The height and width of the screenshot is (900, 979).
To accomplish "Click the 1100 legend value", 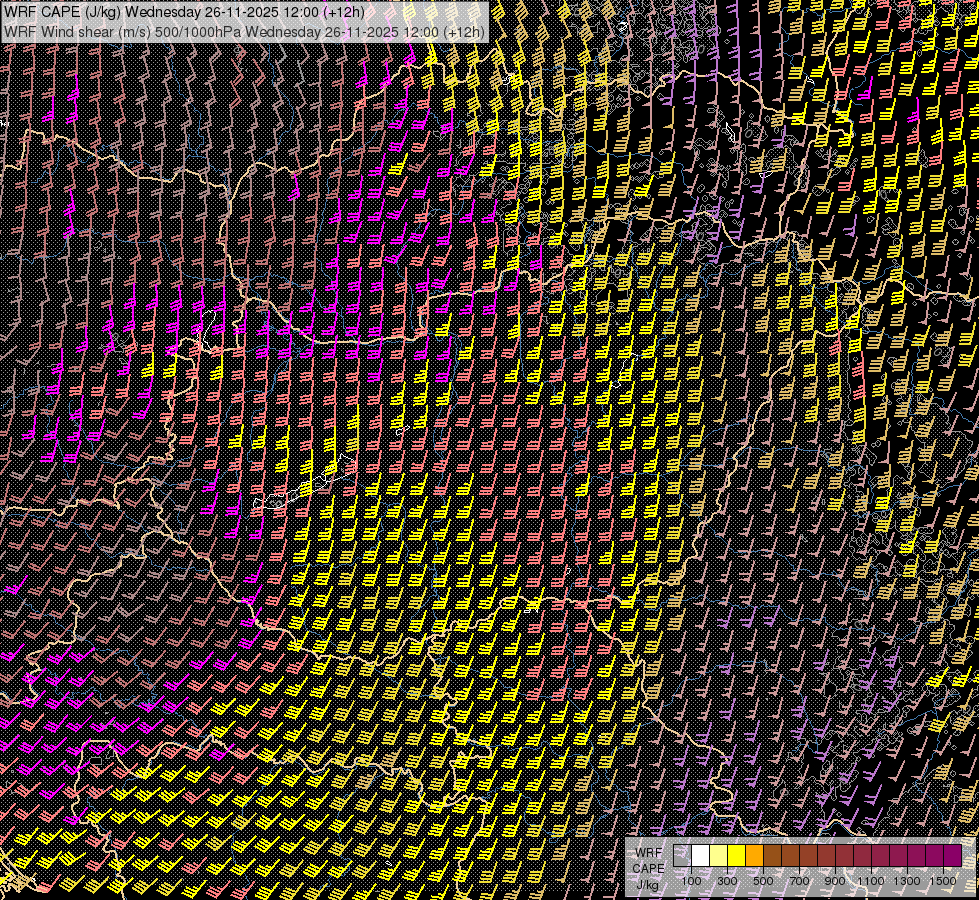I will pyautogui.click(x=870, y=881).
